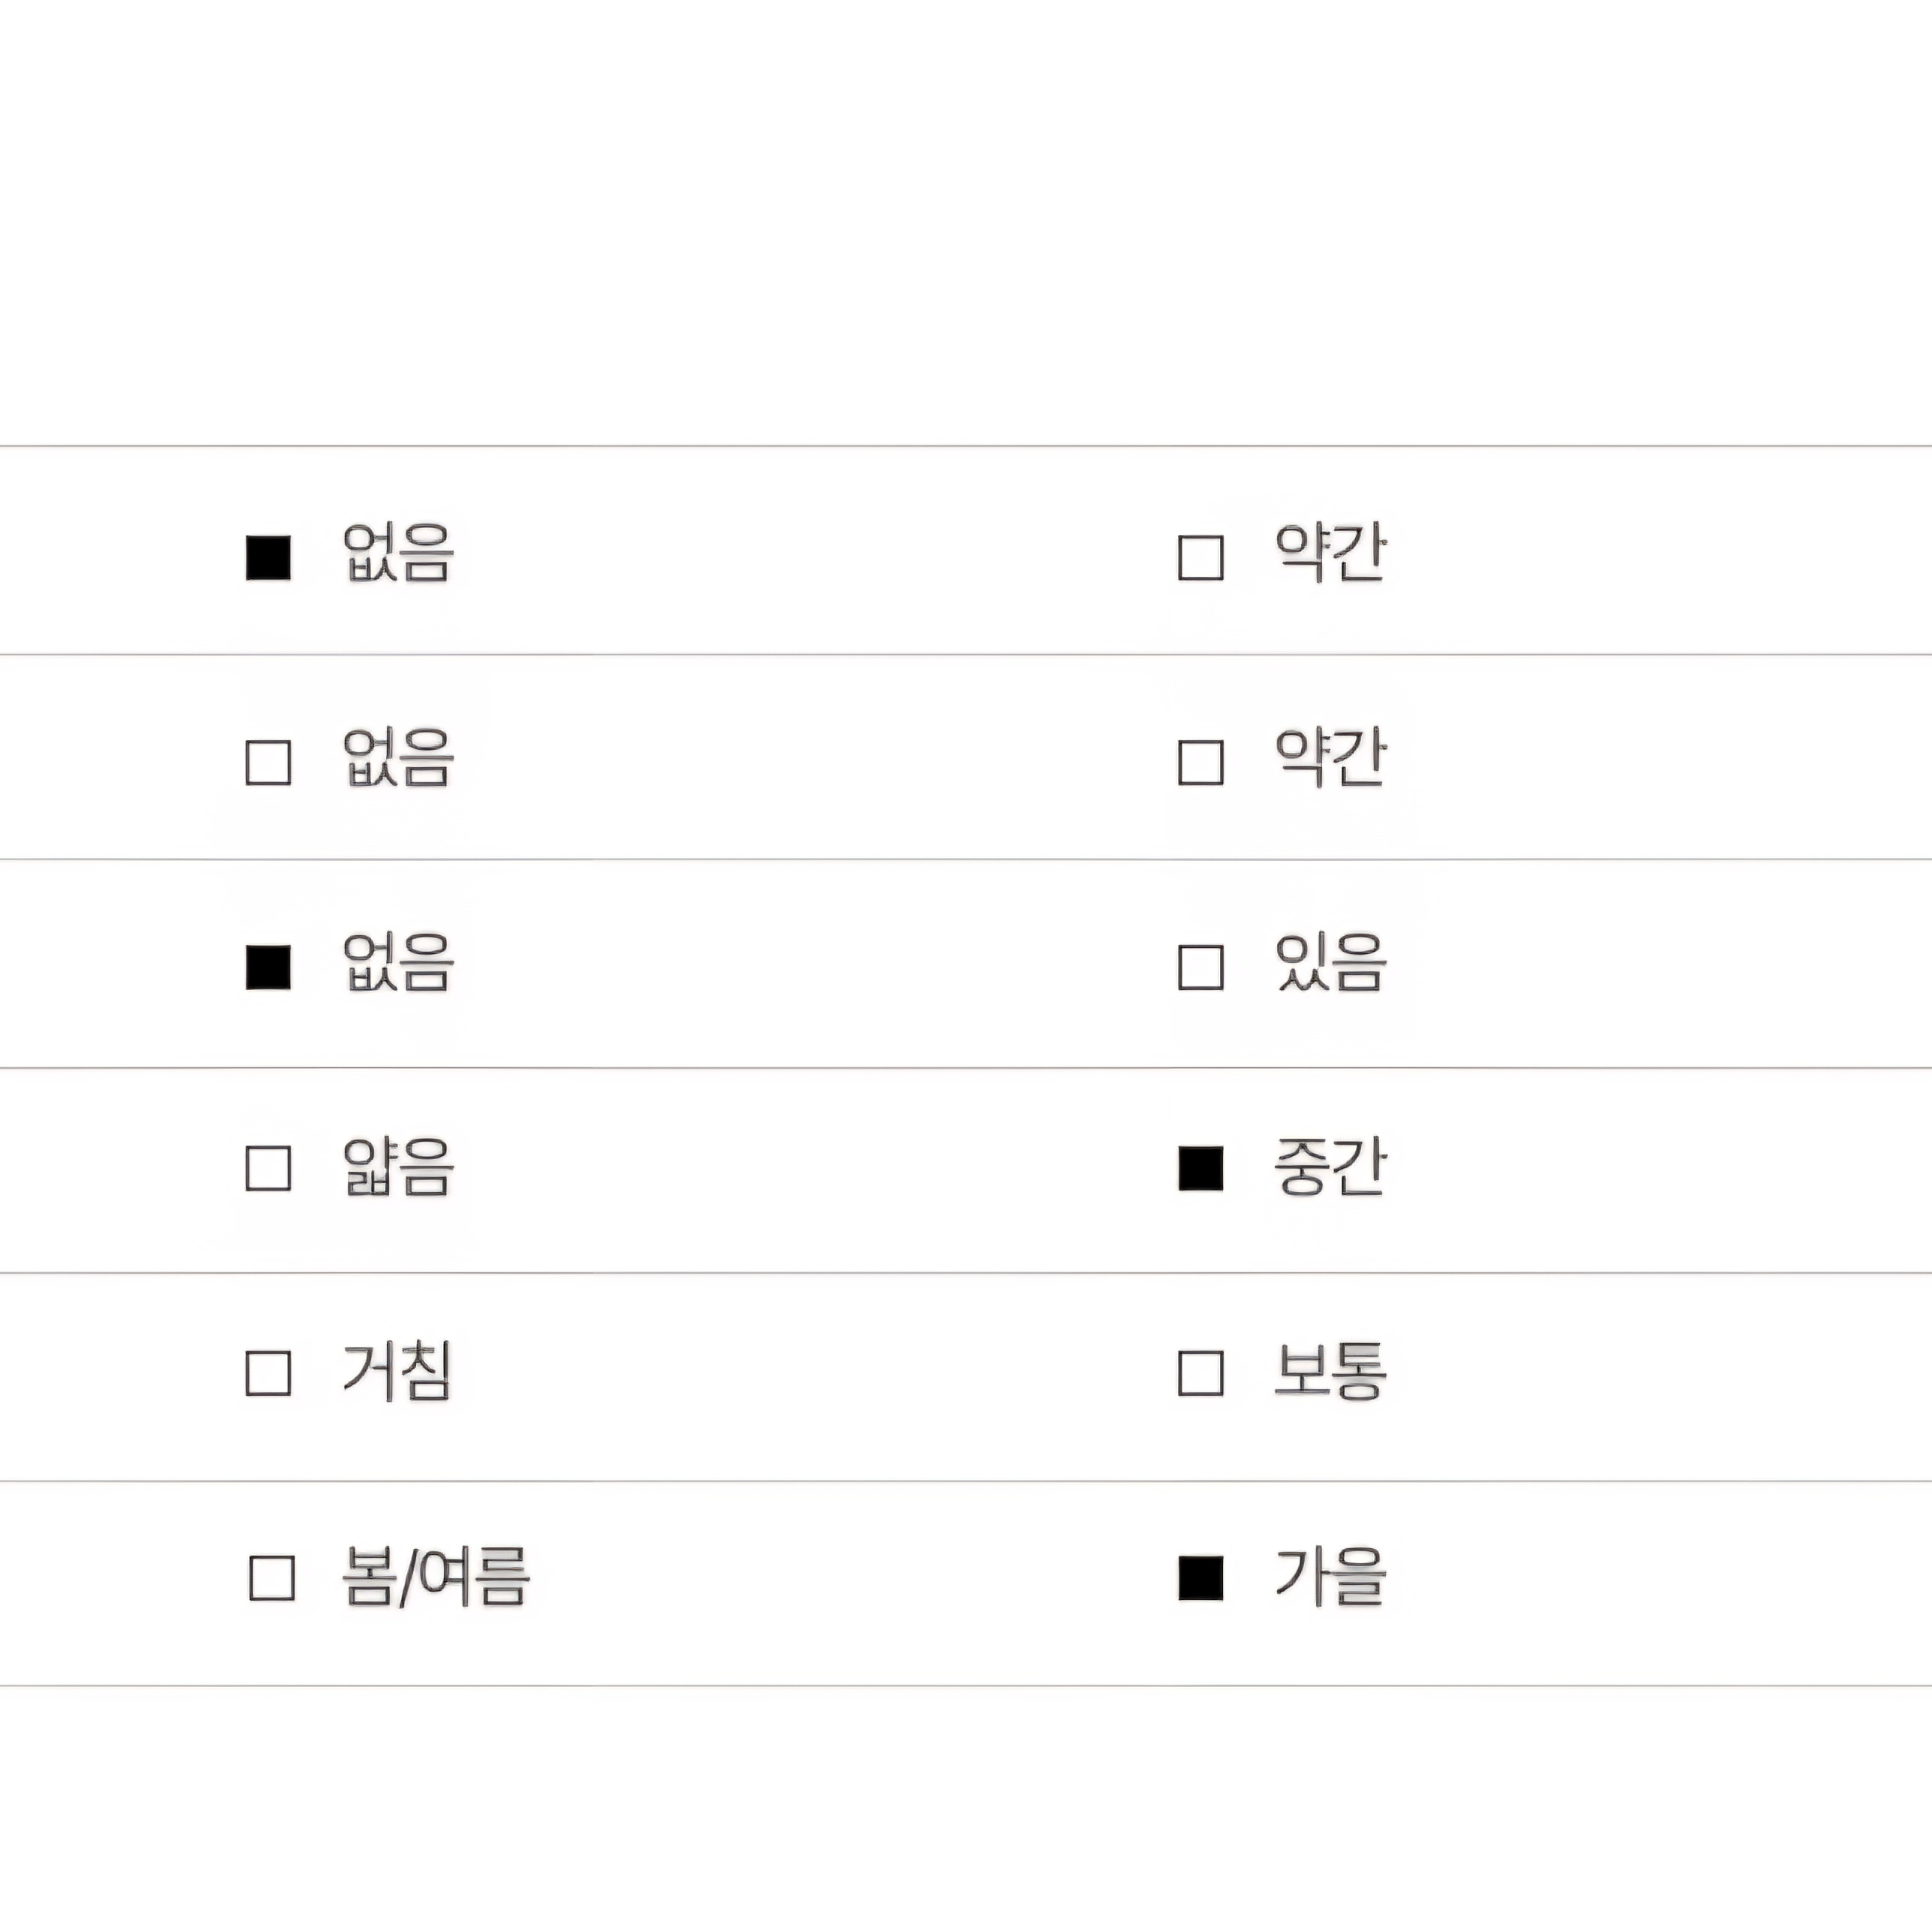Check the 거침 checkbox
Screen dimensions: 1932x1932
(268, 1373)
